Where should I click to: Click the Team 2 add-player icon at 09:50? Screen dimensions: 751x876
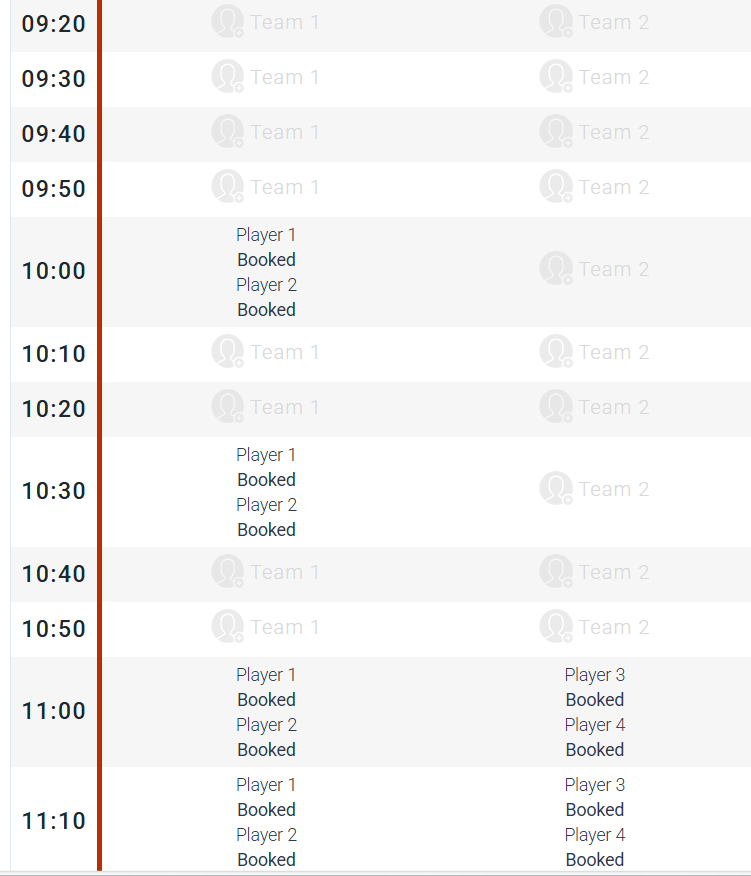pos(556,187)
